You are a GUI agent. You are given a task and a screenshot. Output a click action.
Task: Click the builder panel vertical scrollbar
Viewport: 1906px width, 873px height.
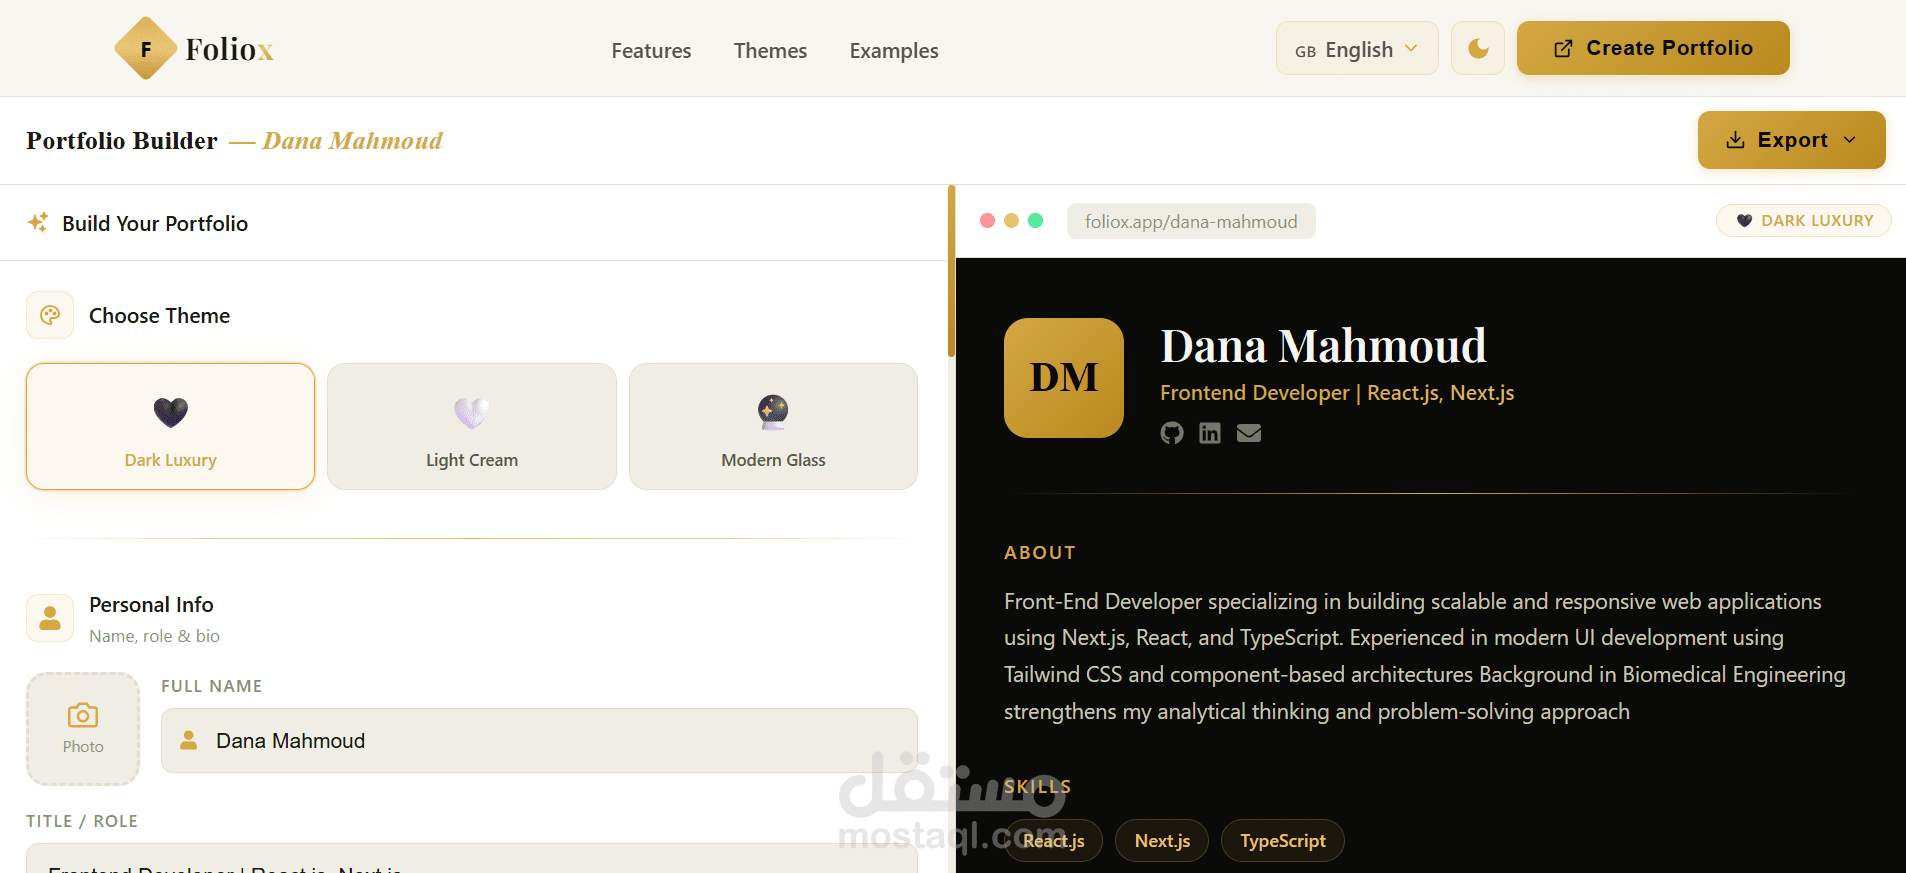(x=952, y=271)
